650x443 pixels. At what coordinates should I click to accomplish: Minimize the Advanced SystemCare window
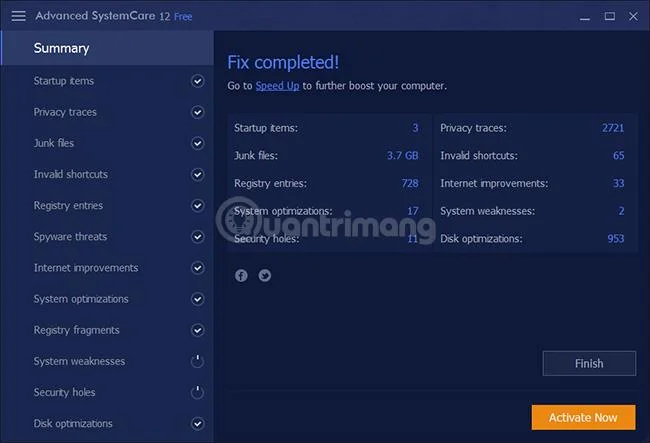pyautogui.click(x=585, y=17)
